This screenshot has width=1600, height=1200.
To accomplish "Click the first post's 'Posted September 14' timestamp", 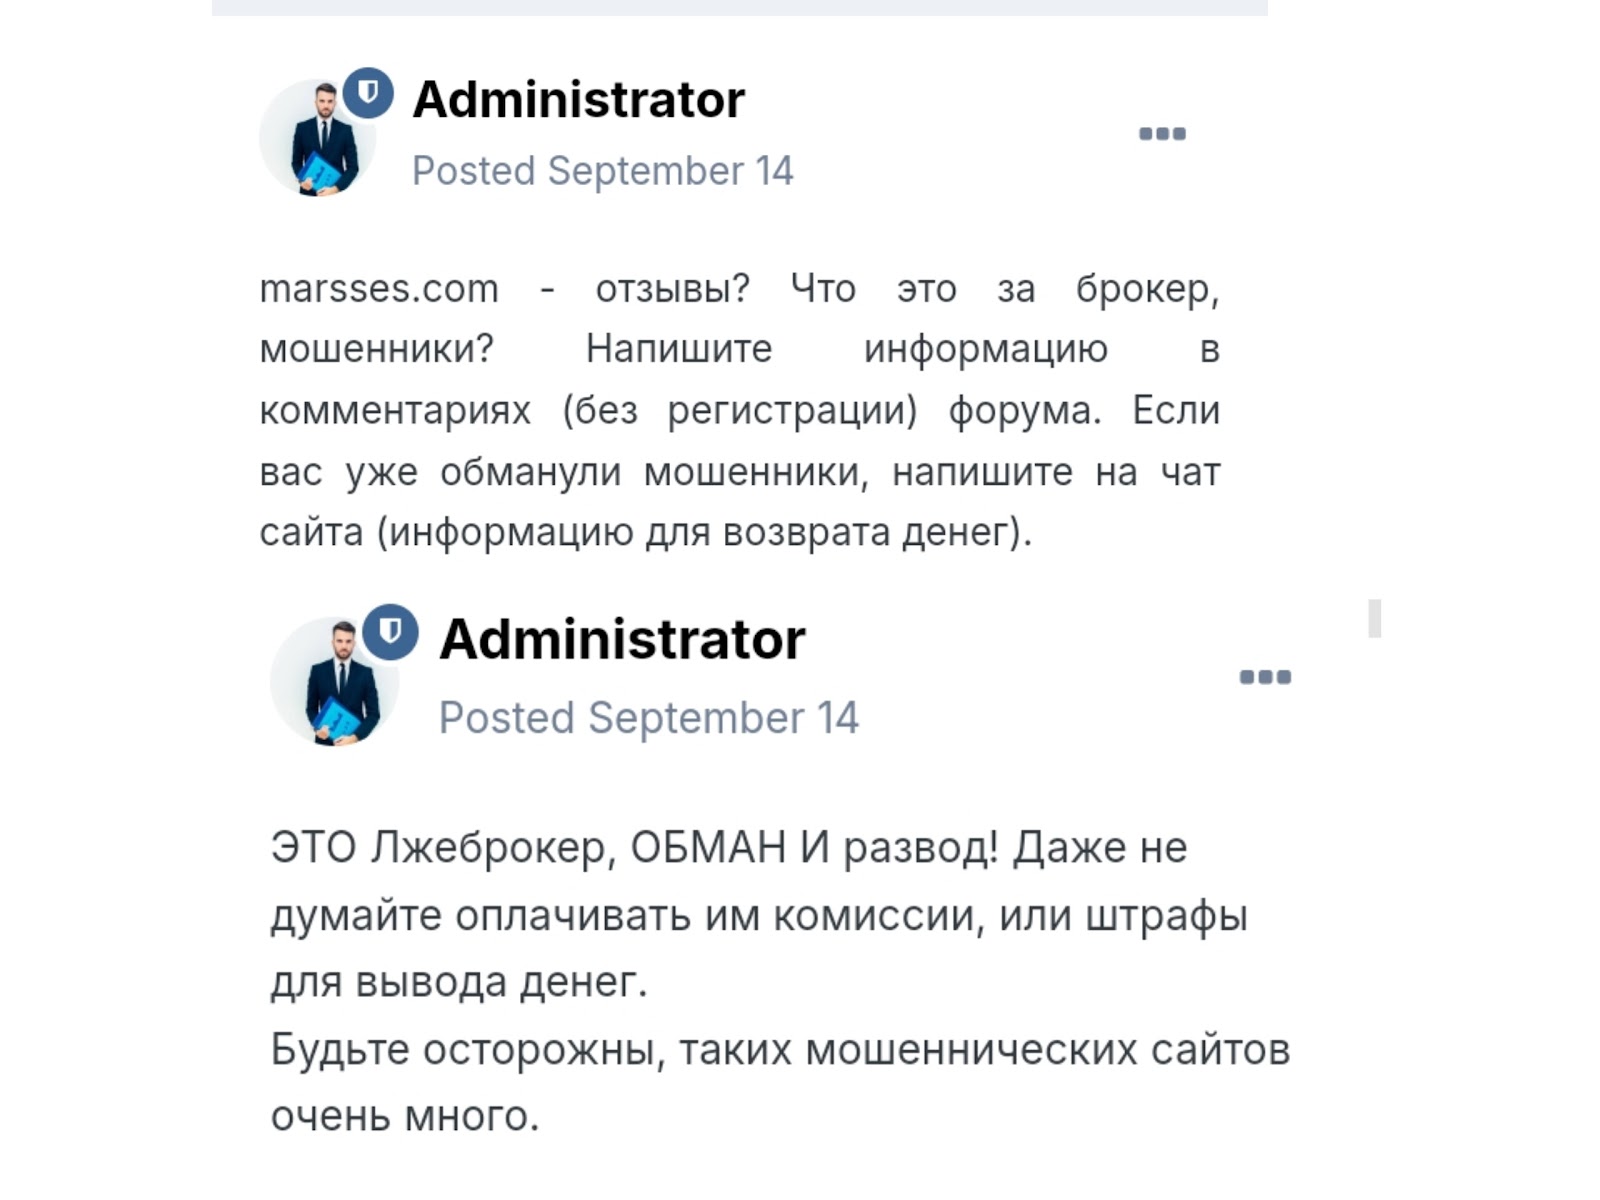I will click(602, 171).
